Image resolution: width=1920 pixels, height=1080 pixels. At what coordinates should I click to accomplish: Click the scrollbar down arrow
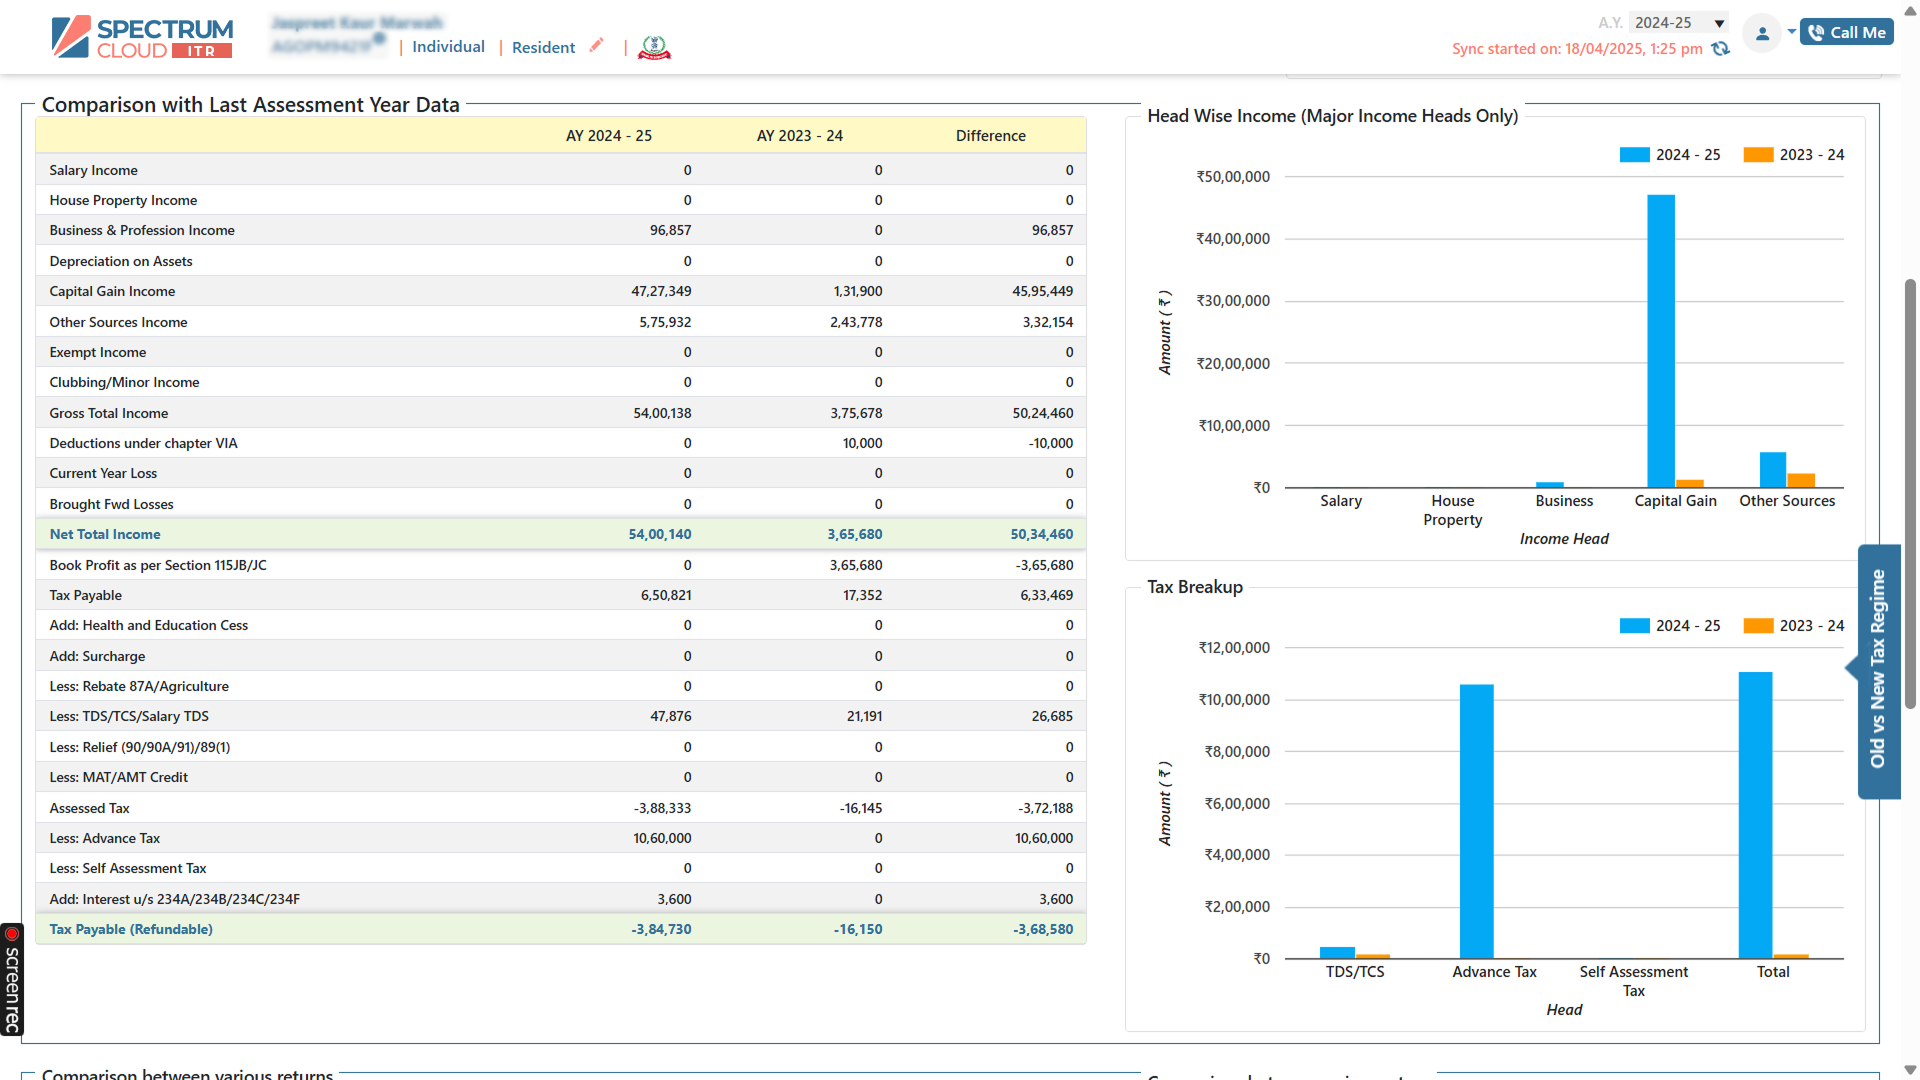click(1910, 1070)
